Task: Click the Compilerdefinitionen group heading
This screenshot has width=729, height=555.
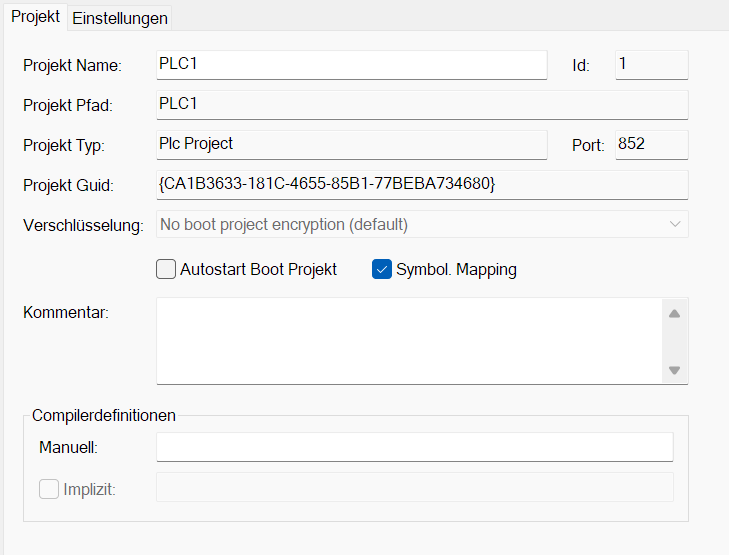Action: point(104,415)
